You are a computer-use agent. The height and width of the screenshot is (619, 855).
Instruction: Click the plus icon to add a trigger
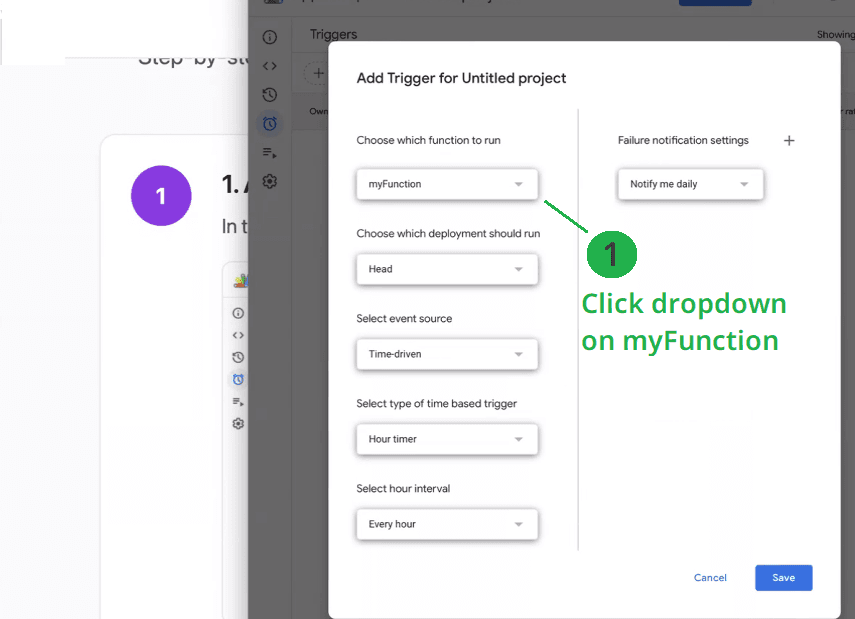[x=317, y=73]
